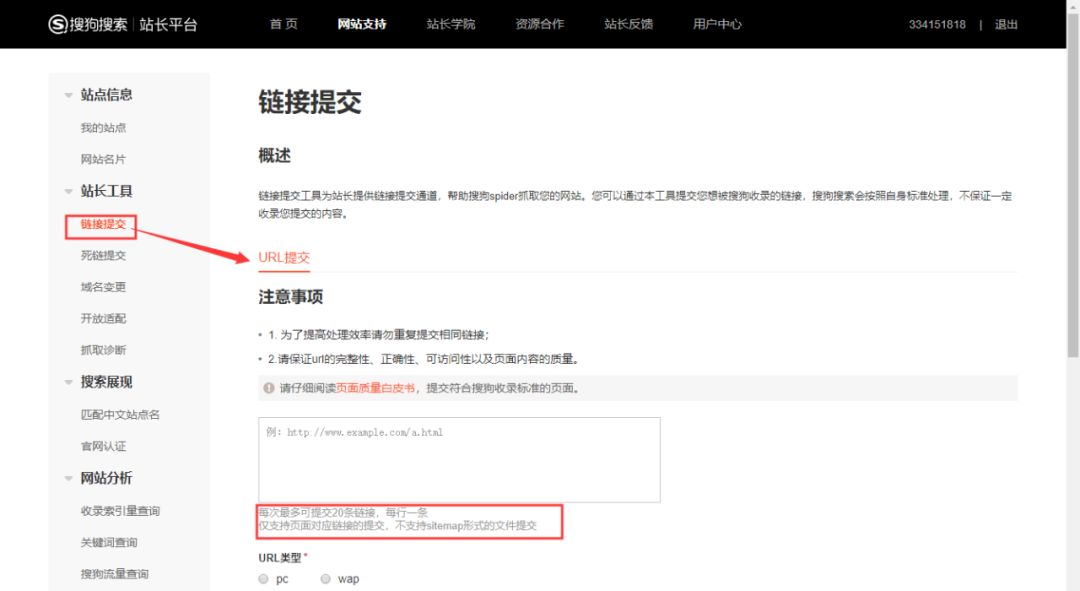This screenshot has width=1080, height=591.
Task: Click the Sogou search logo icon
Action: point(58,24)
